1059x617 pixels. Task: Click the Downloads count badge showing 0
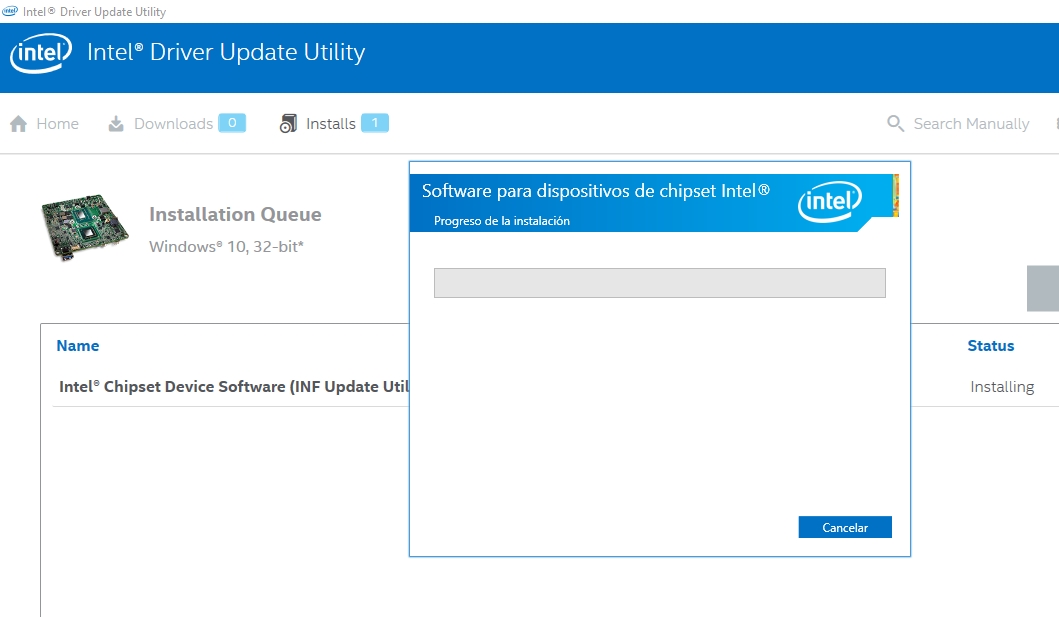click(232, 123)
